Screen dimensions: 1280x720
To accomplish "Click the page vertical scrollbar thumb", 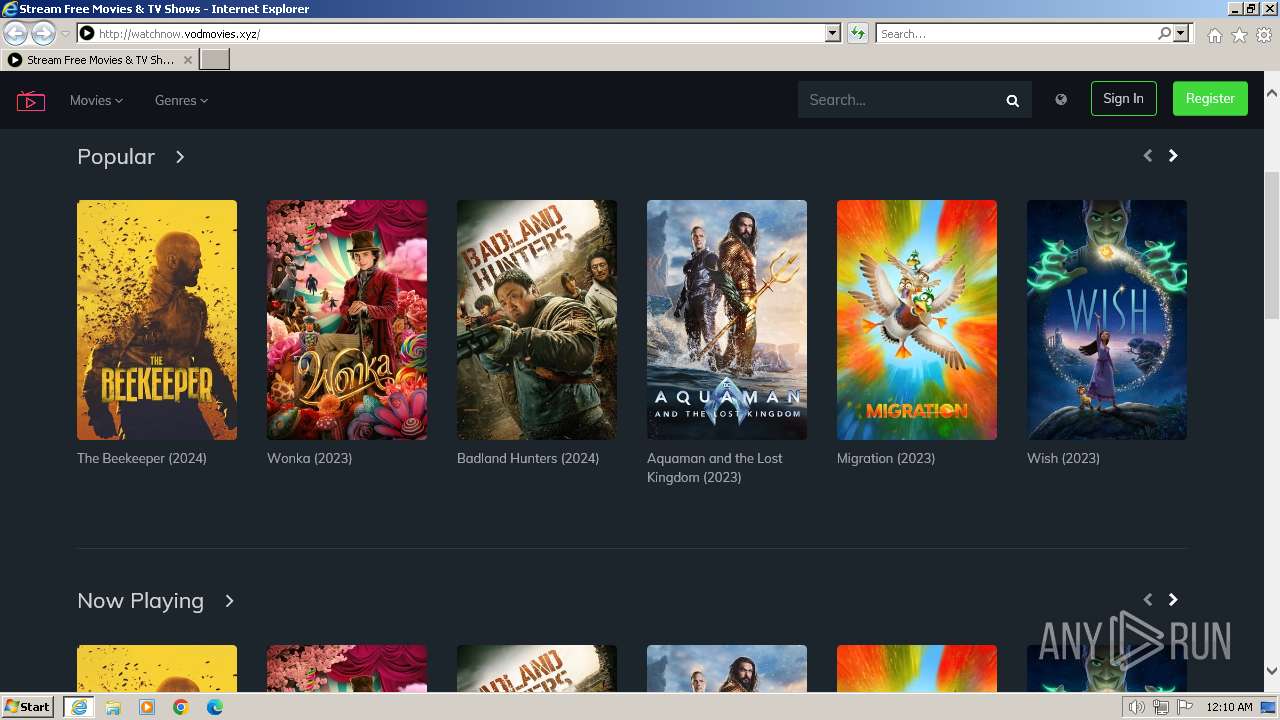I will (x=1272, y=245).
